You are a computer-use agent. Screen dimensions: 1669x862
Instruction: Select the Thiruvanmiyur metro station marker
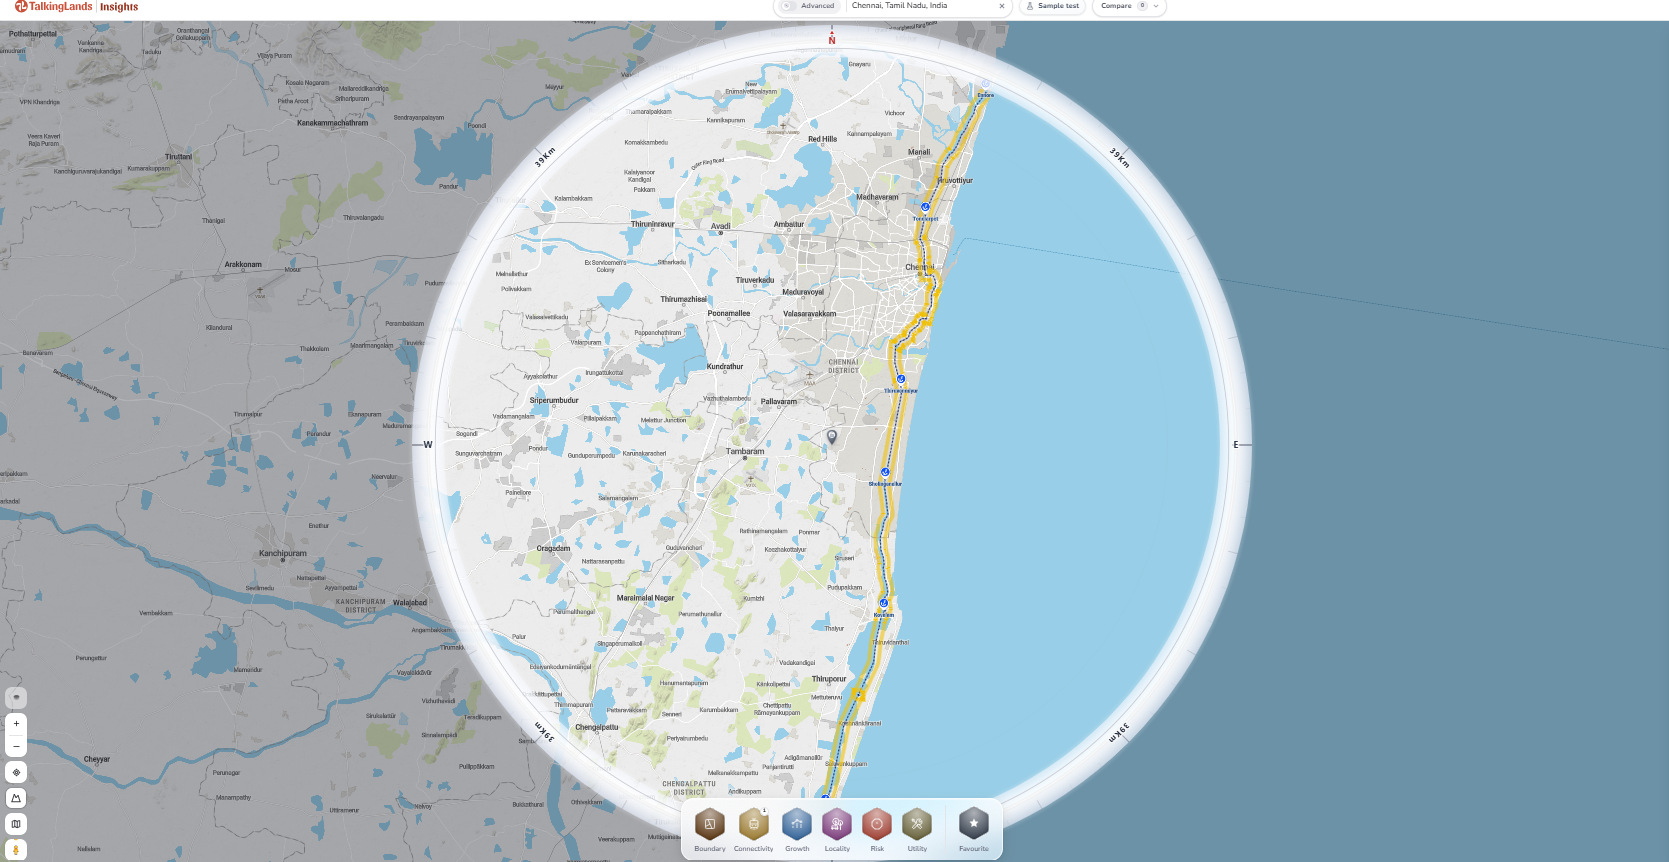[x=901, y=379]
